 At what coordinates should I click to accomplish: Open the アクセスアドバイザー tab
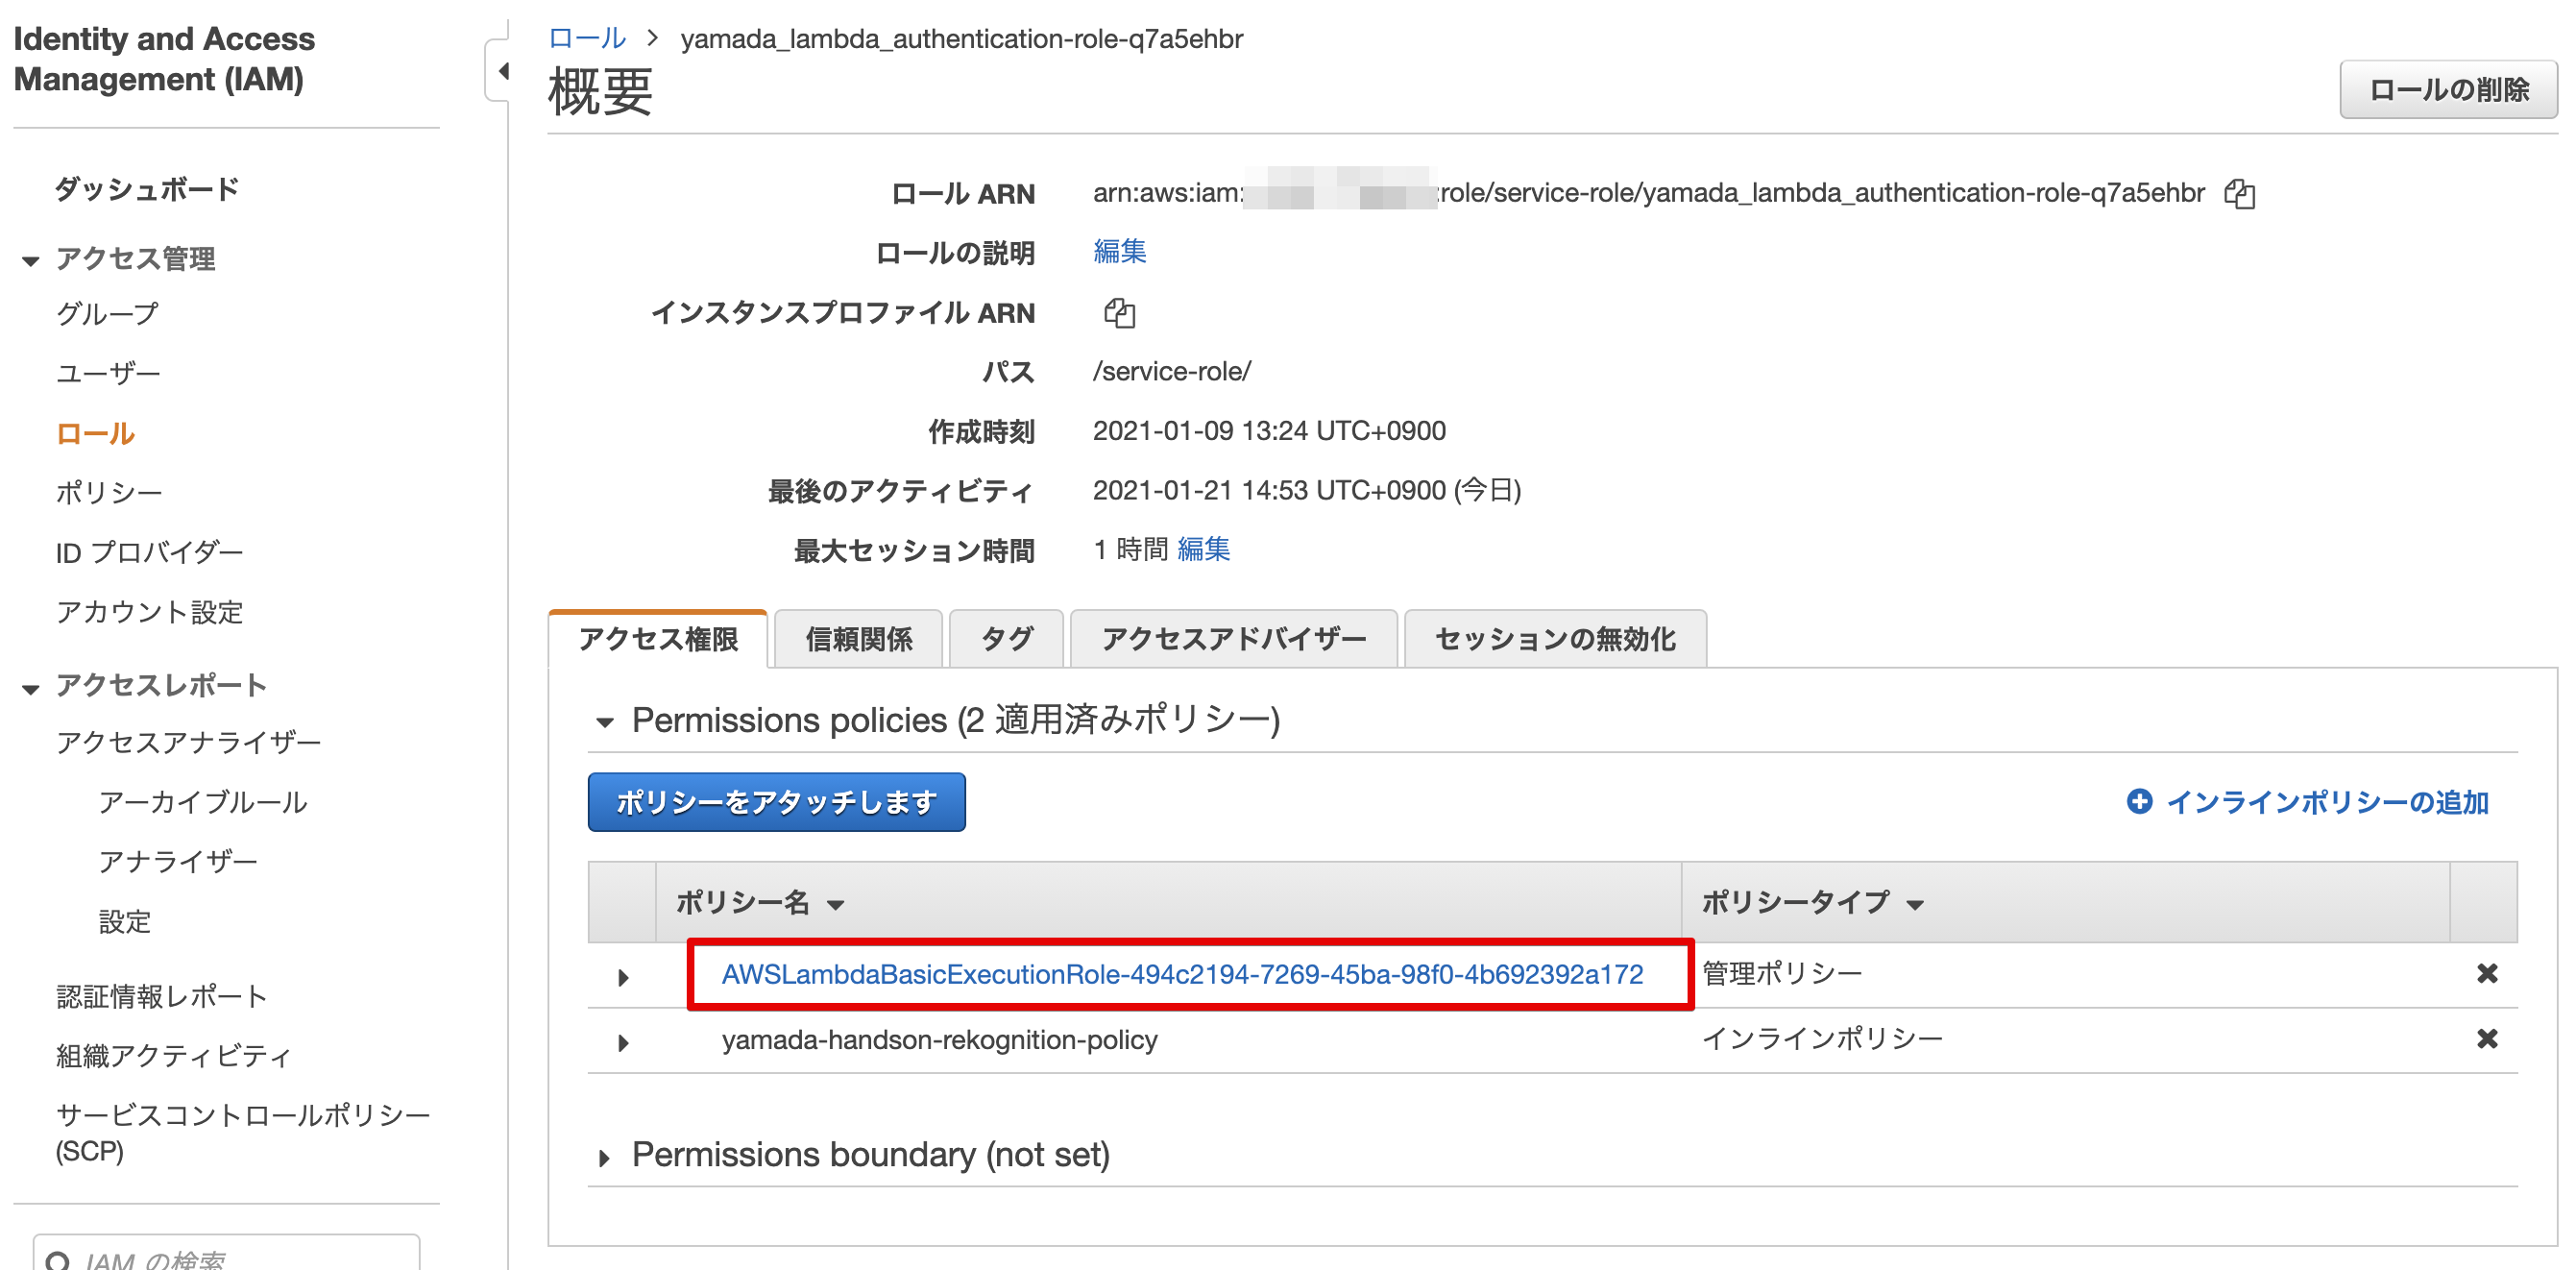tap(1233, 639)
